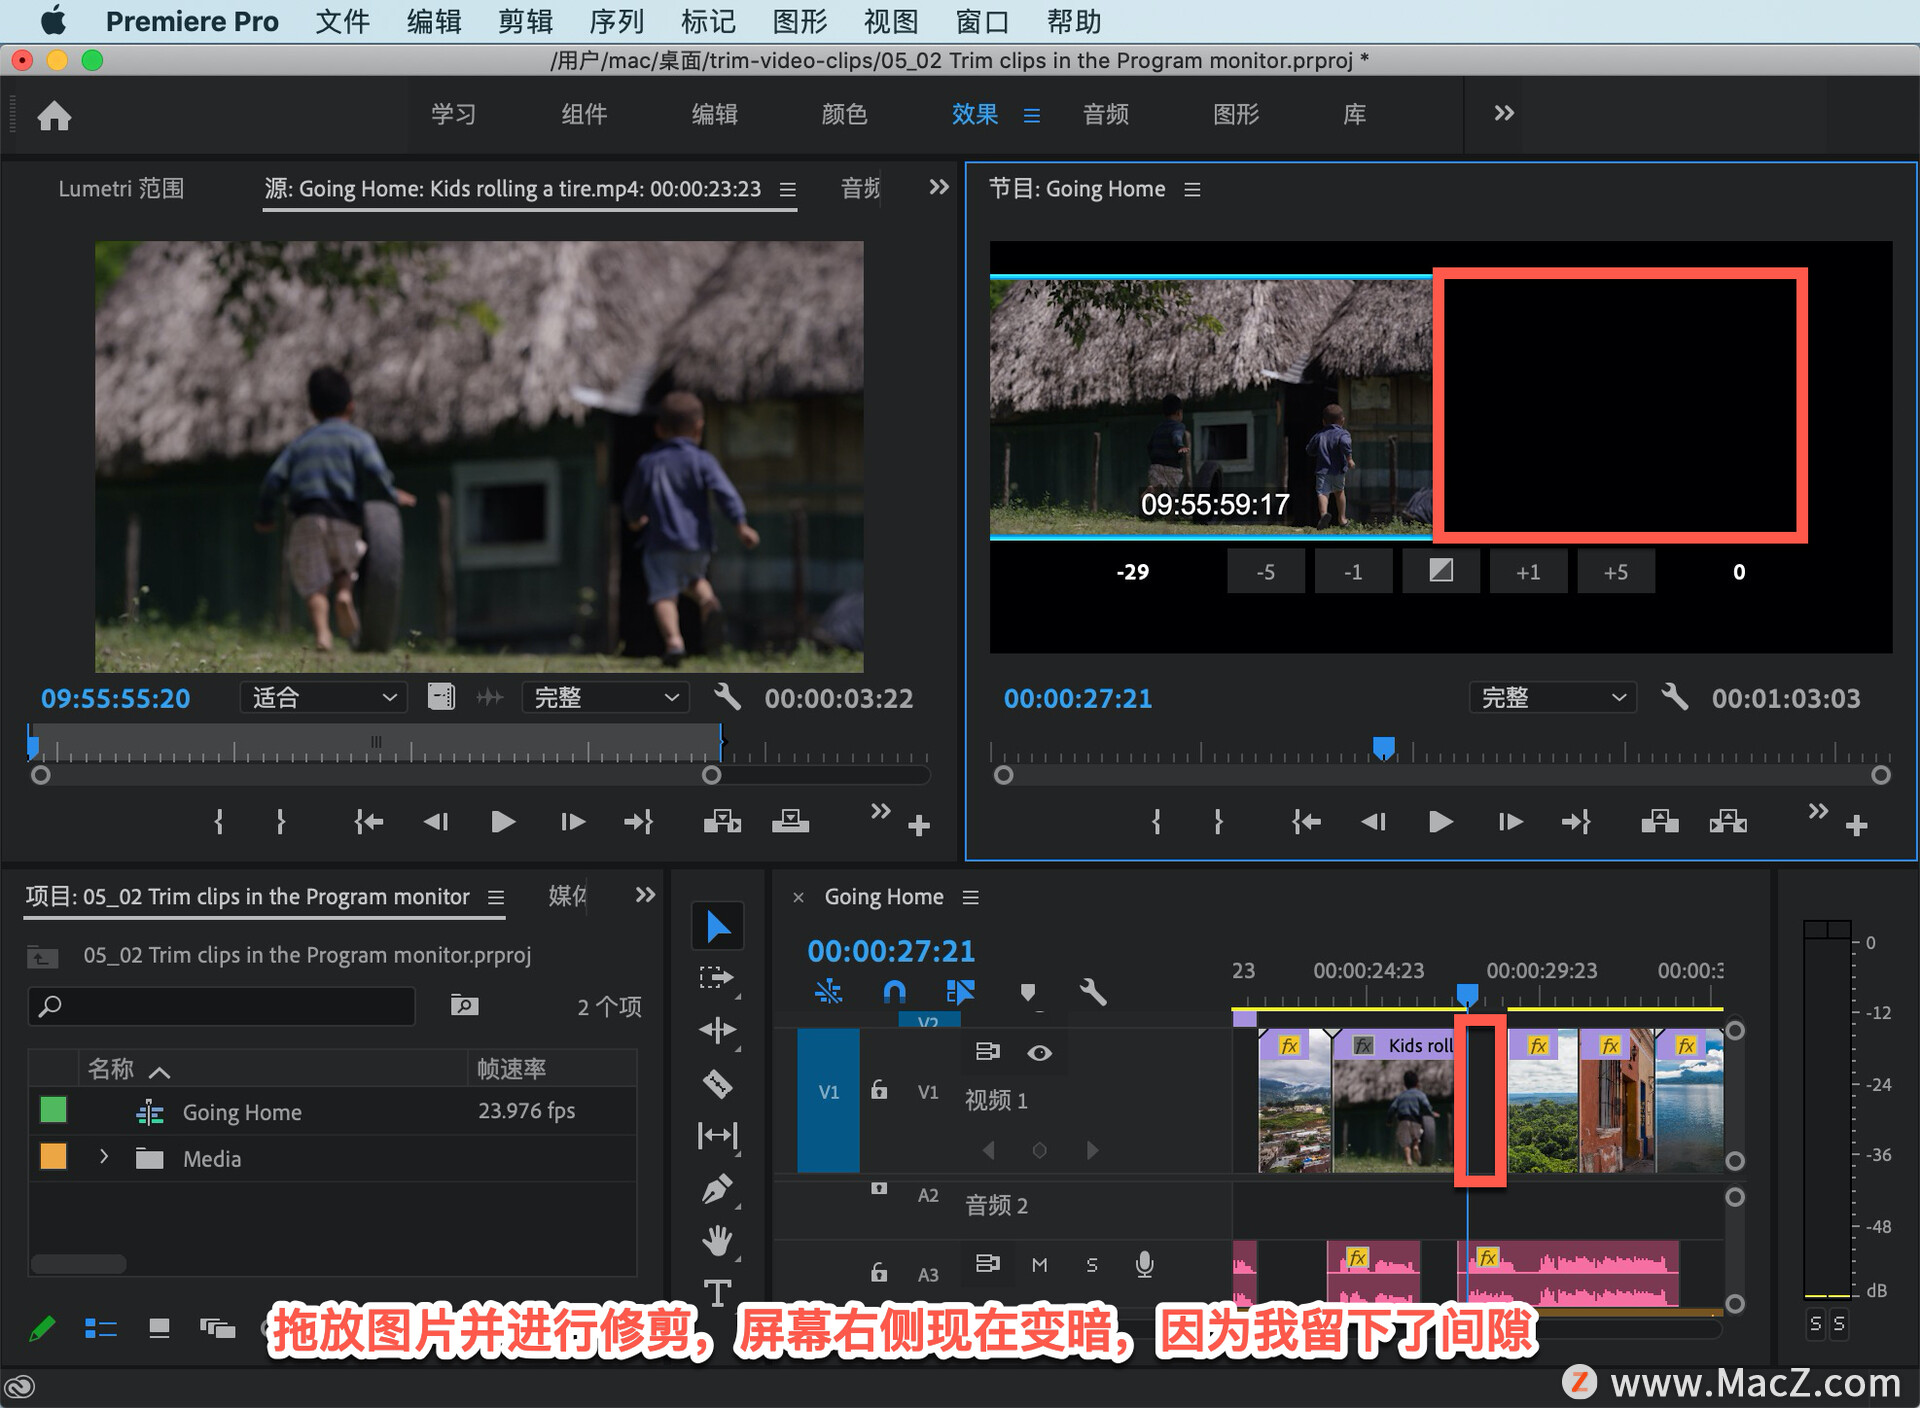The width and height of the screenshot is (1920, 1408).
Task: Trim backward five frames -5
Action: click(x=1265, y=571)
